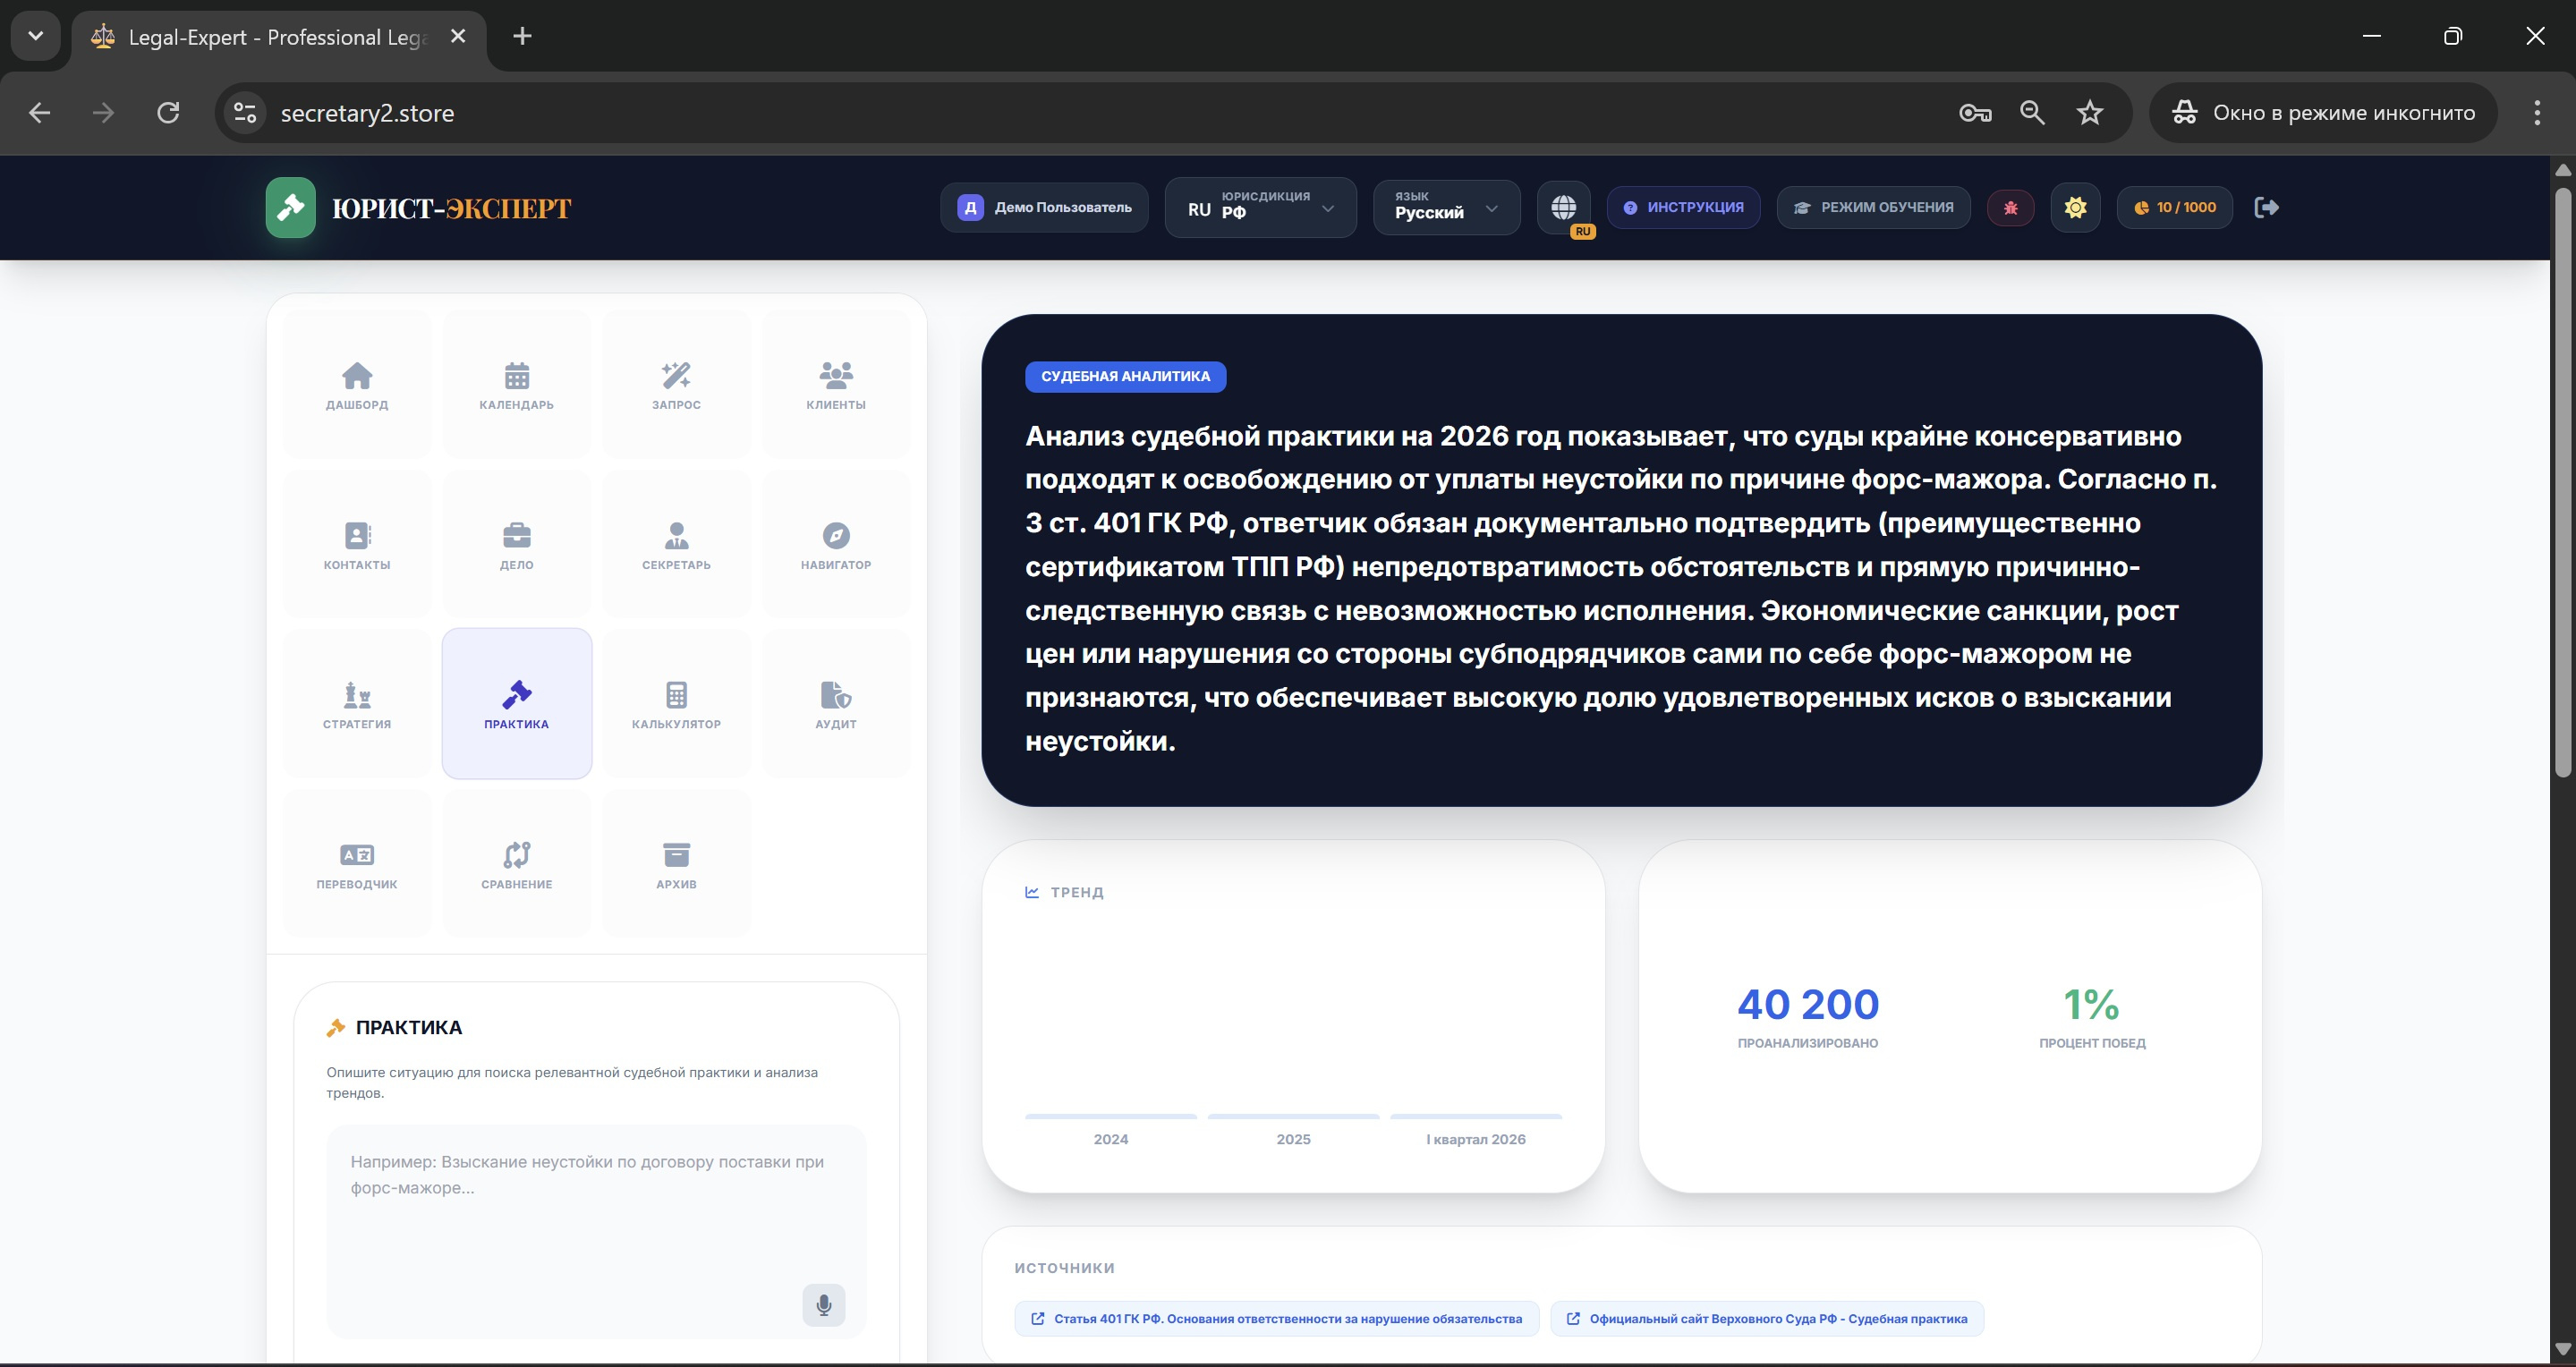
Task: Open the Calendar (Календарь) module
Action: click(x=516, y=385)
